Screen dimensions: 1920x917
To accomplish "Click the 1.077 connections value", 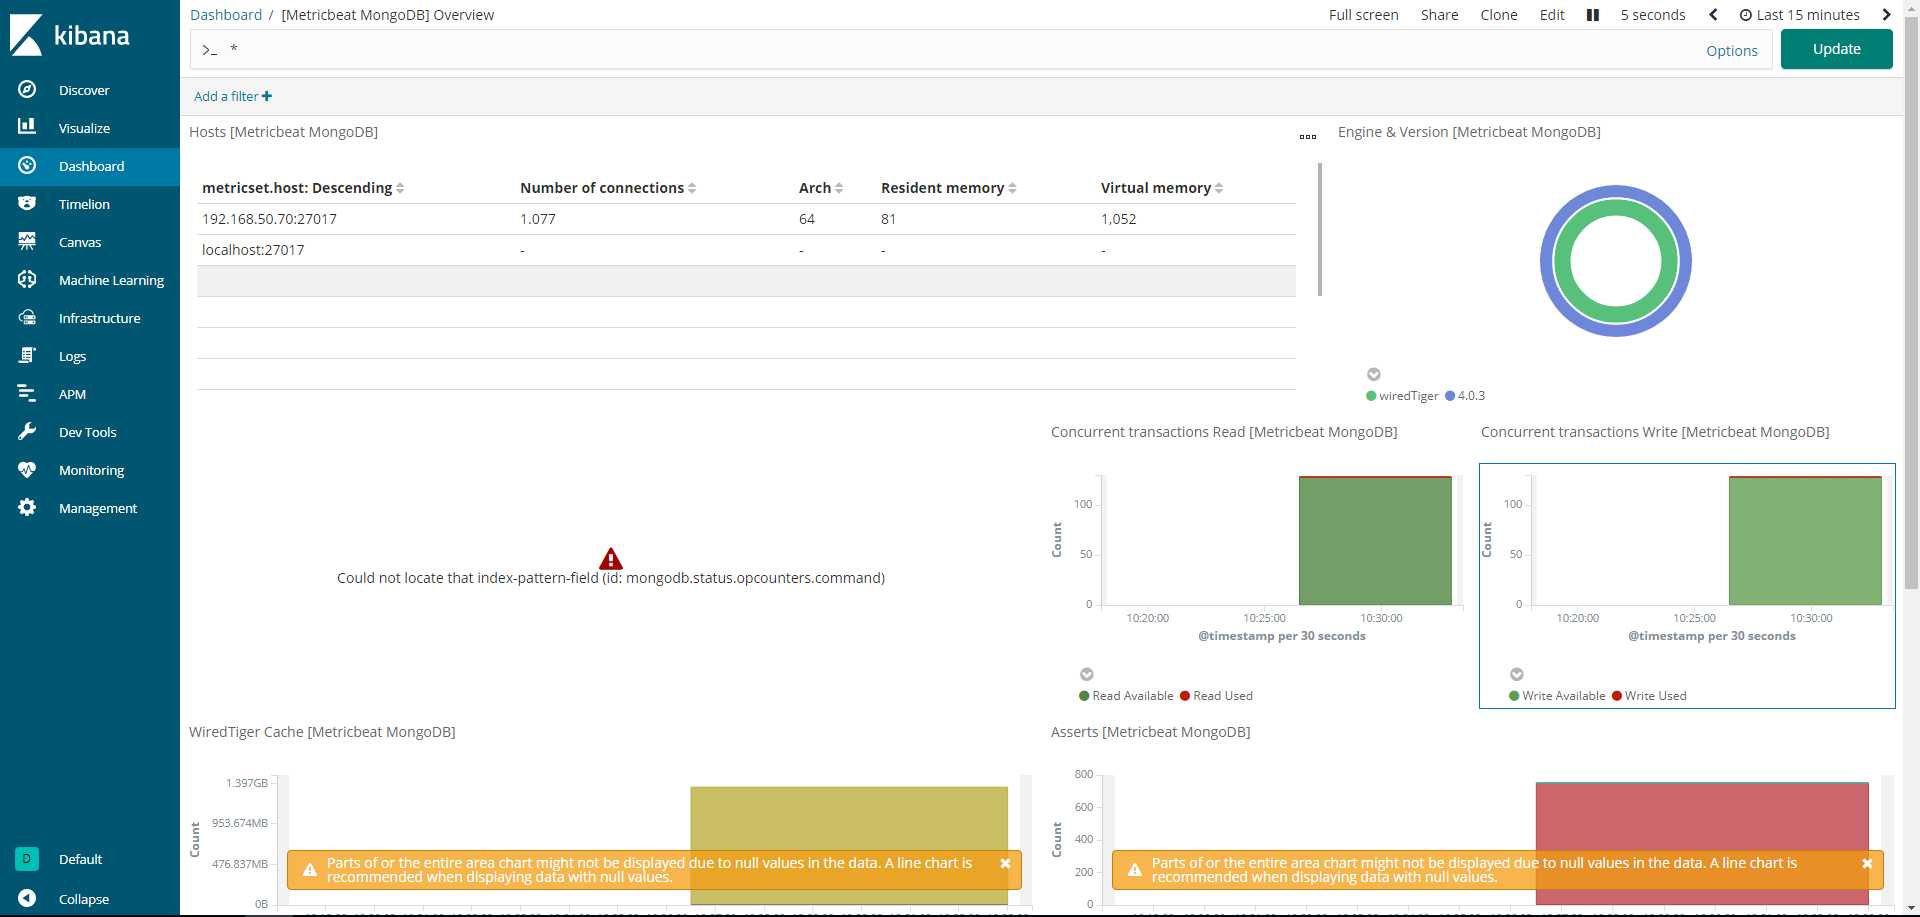I will tap(538, 219).
